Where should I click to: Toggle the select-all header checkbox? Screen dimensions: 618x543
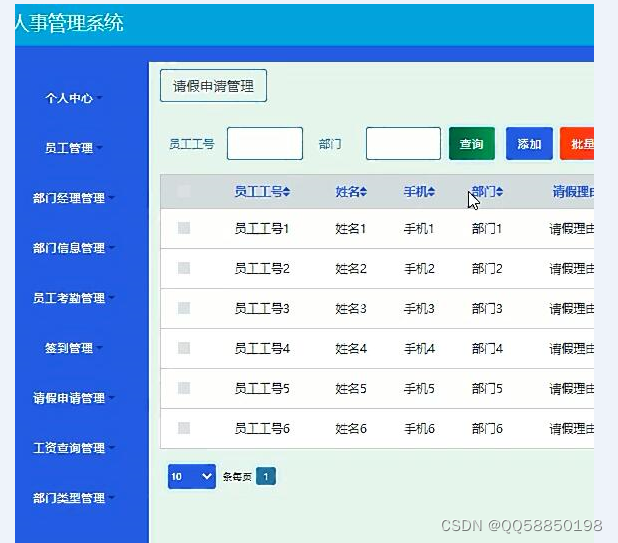coord(184,192)
